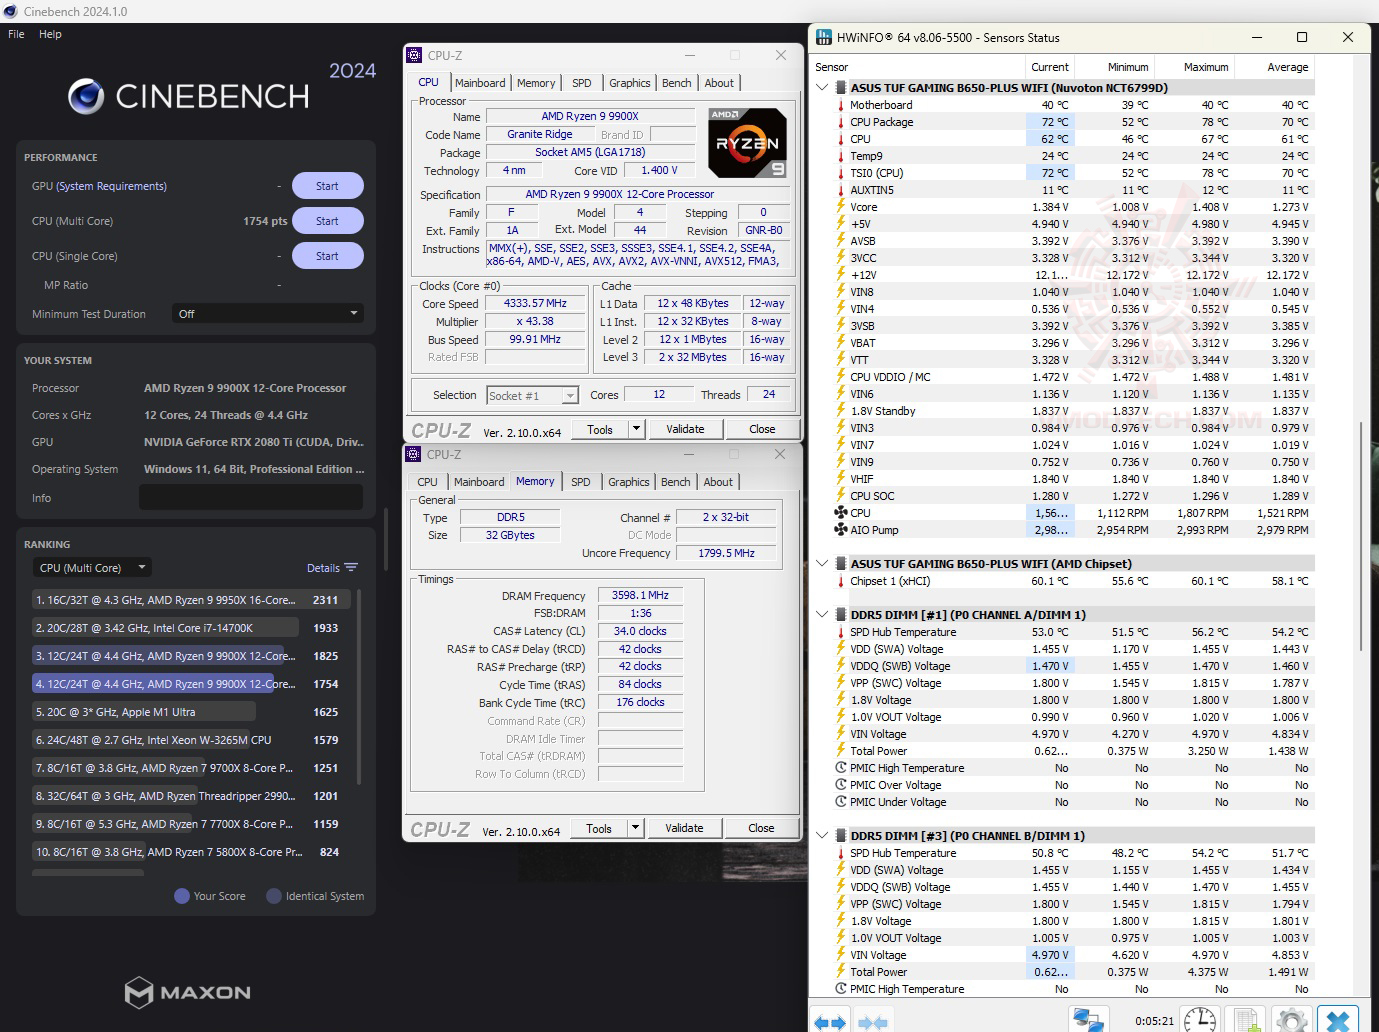Viewport: 1379px width, 1032px height.
Task: Click the Average column header in HWiNFO
Action: (1288, 67)
